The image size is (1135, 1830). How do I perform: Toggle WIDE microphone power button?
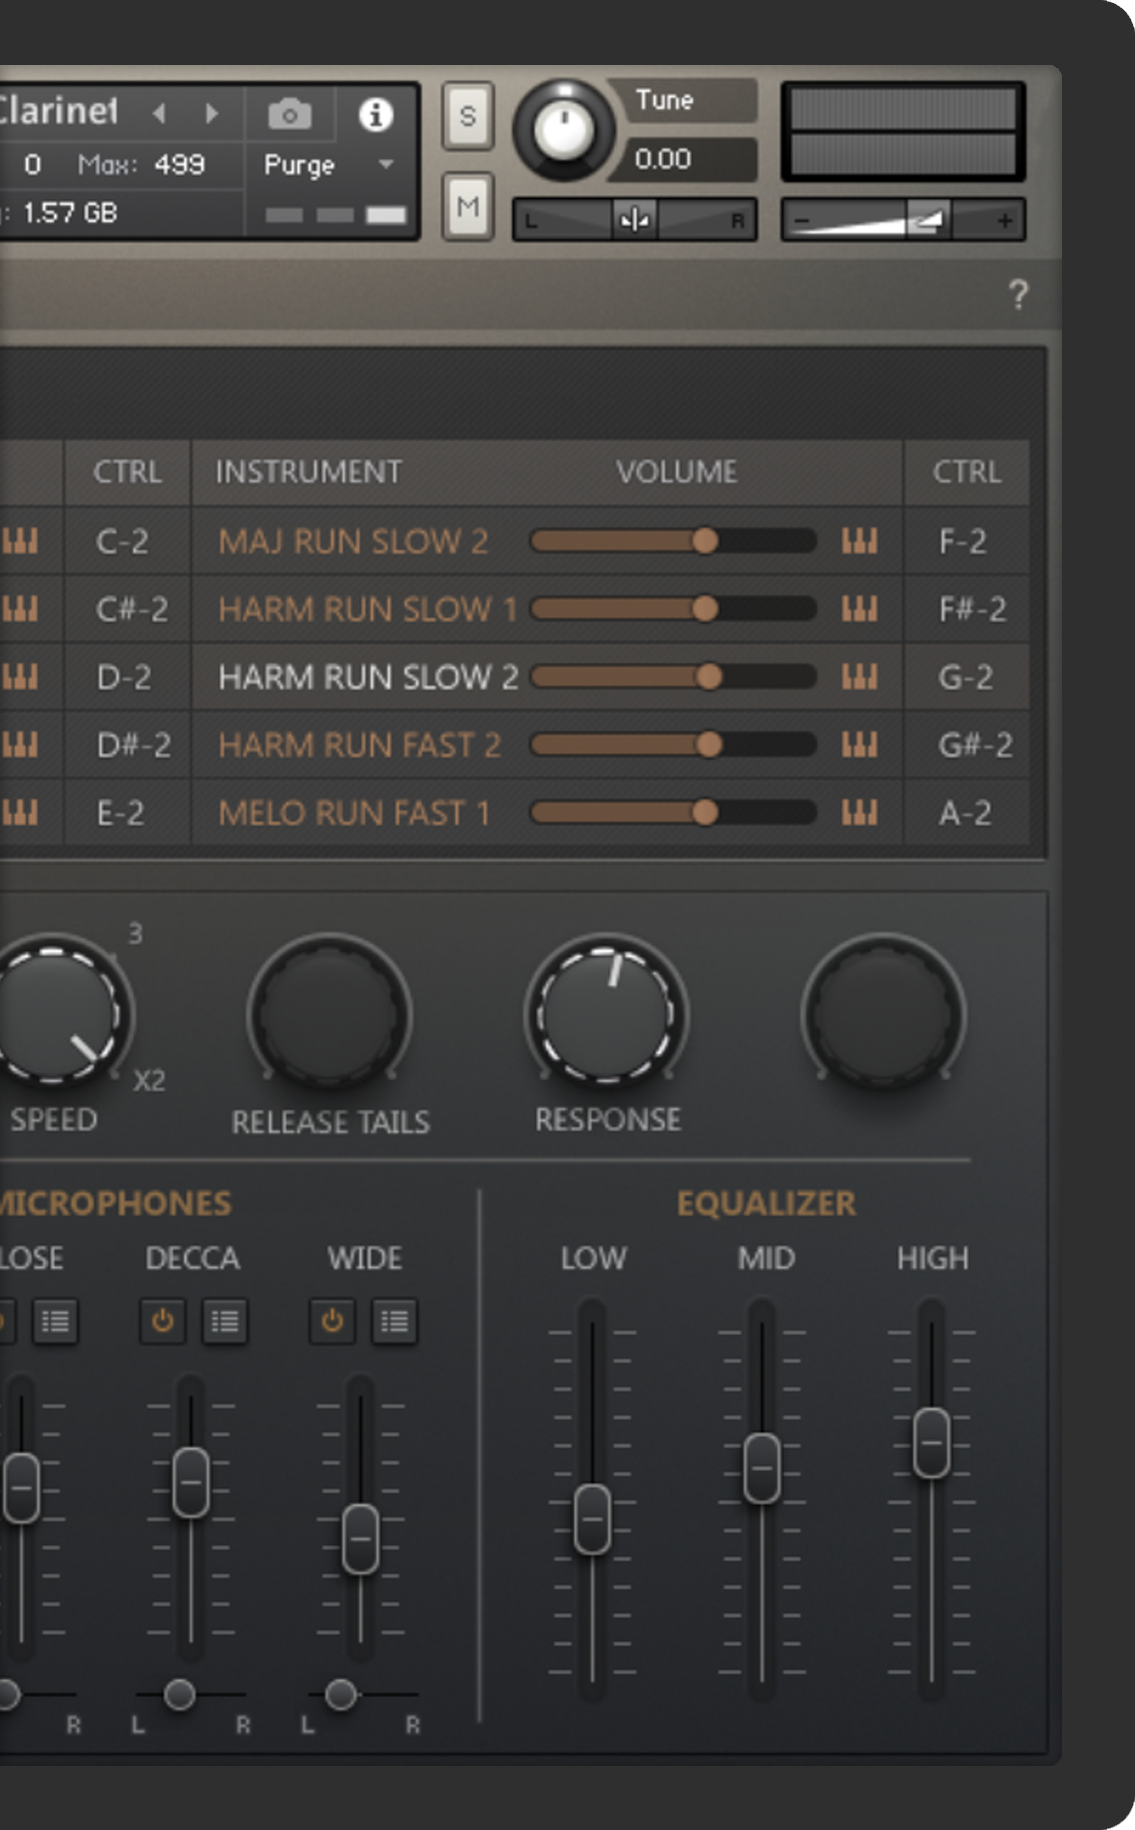[332, 1322]
